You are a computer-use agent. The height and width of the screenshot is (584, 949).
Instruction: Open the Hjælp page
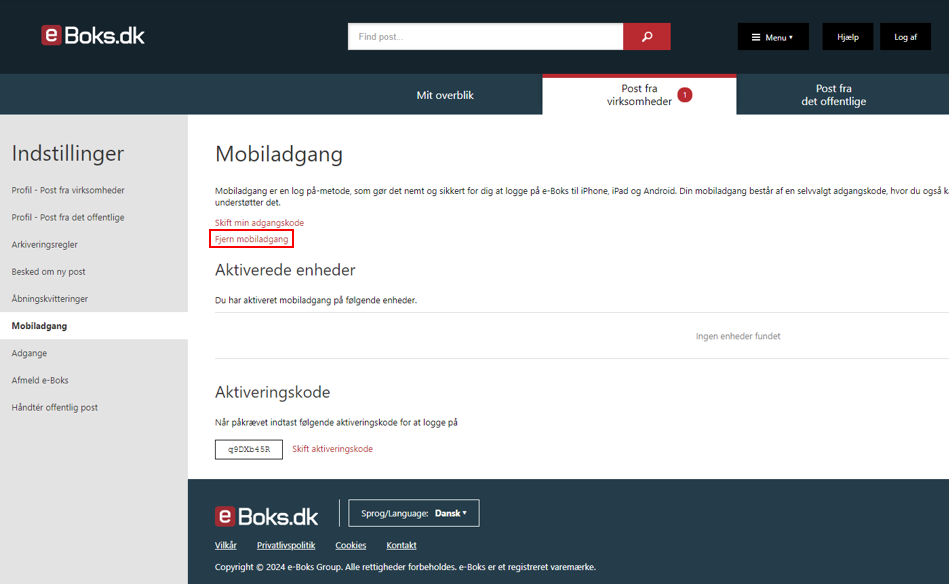point(847,37)
